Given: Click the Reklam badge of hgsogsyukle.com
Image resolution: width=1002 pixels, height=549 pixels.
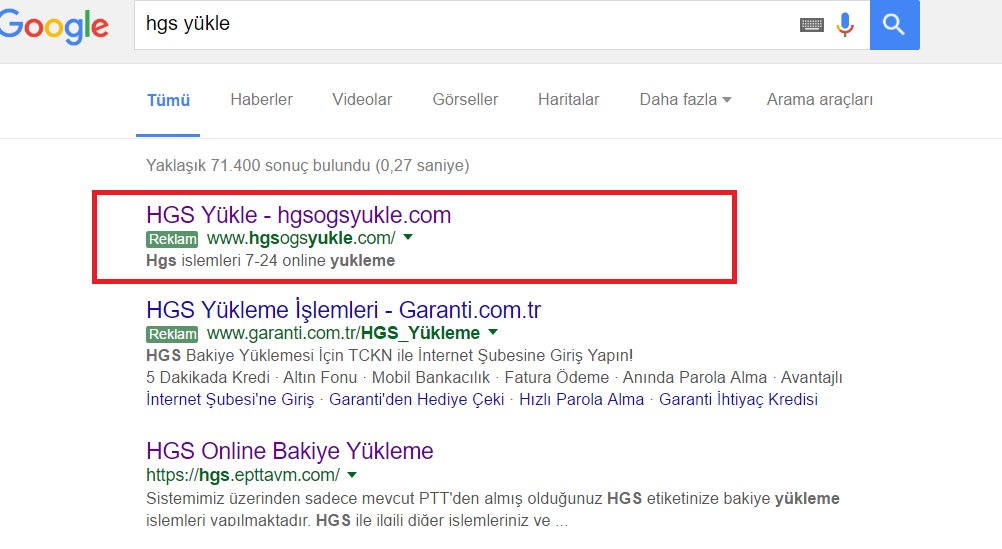Looking at the screenshot, I should (173, 239).
